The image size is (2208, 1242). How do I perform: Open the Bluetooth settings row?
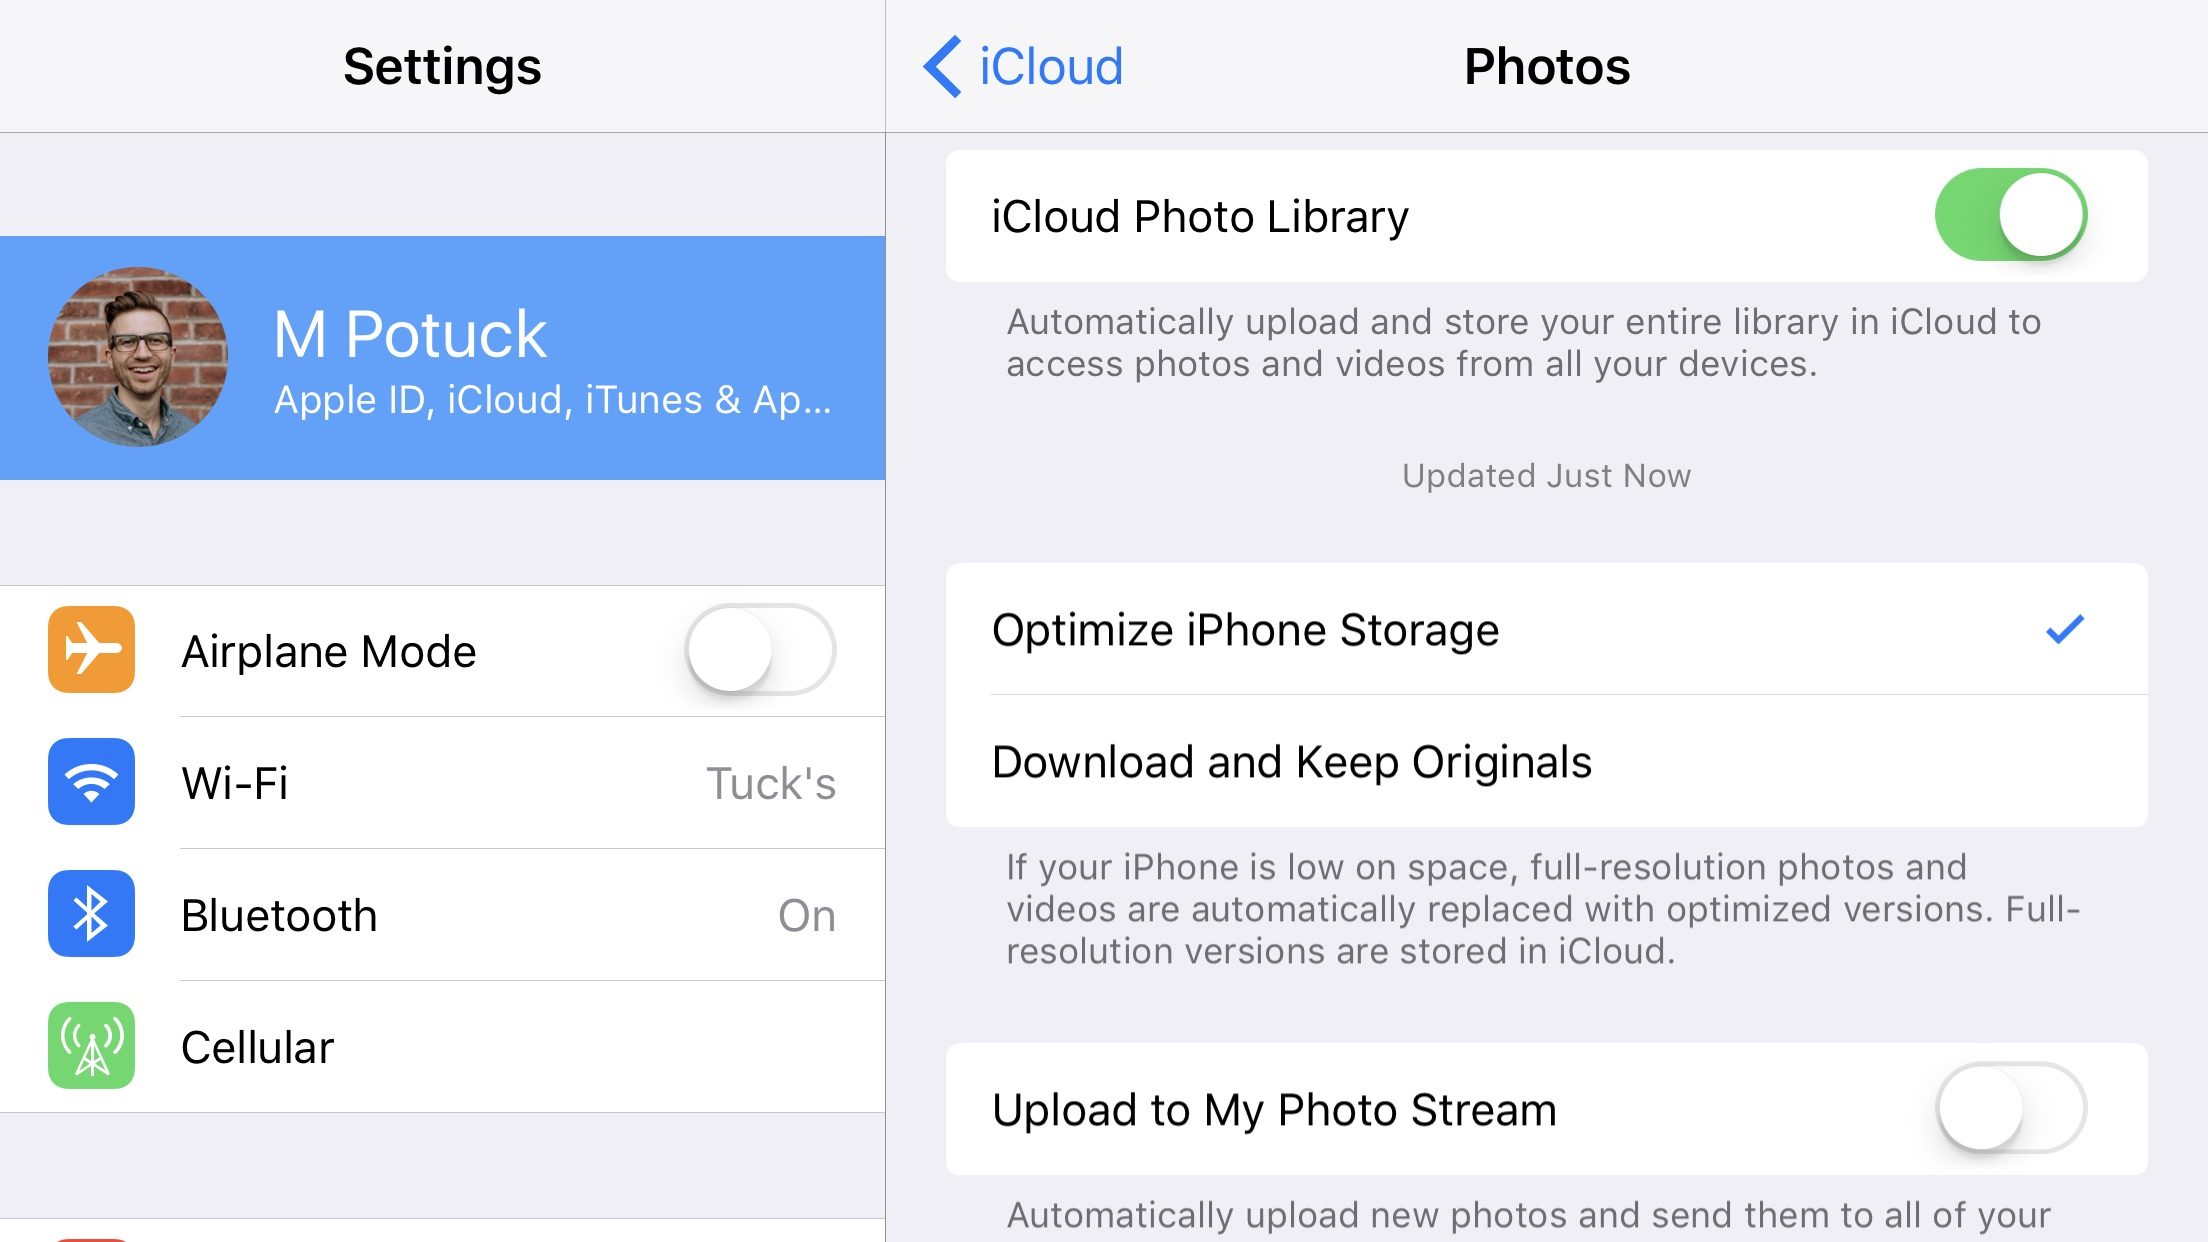(442, 915)
